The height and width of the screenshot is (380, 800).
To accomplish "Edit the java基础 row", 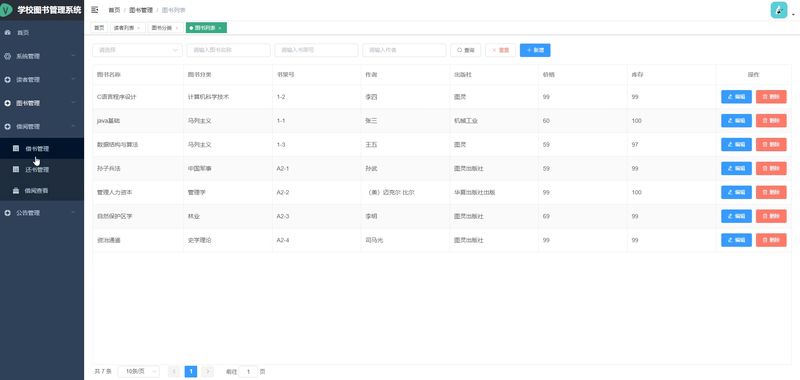I will coord(736,121).
